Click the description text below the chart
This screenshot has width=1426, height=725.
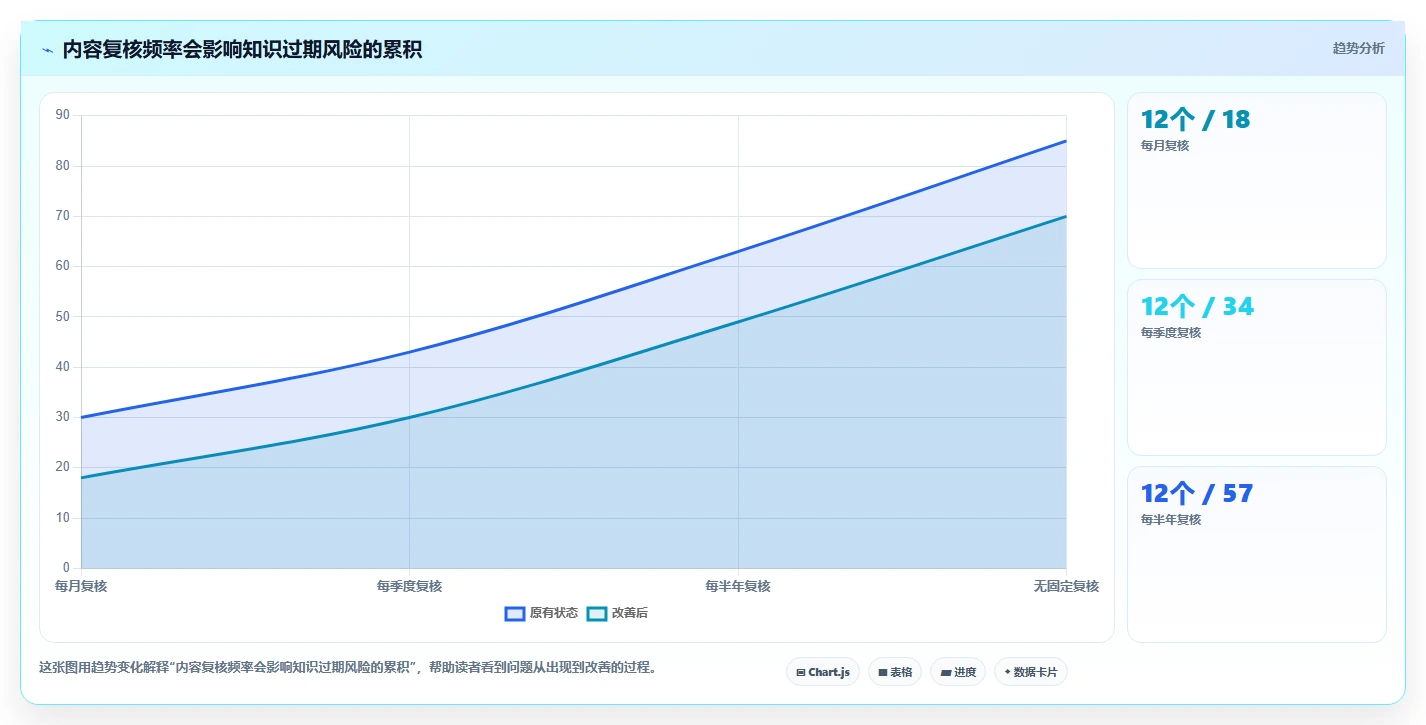(x=348, y=667)
